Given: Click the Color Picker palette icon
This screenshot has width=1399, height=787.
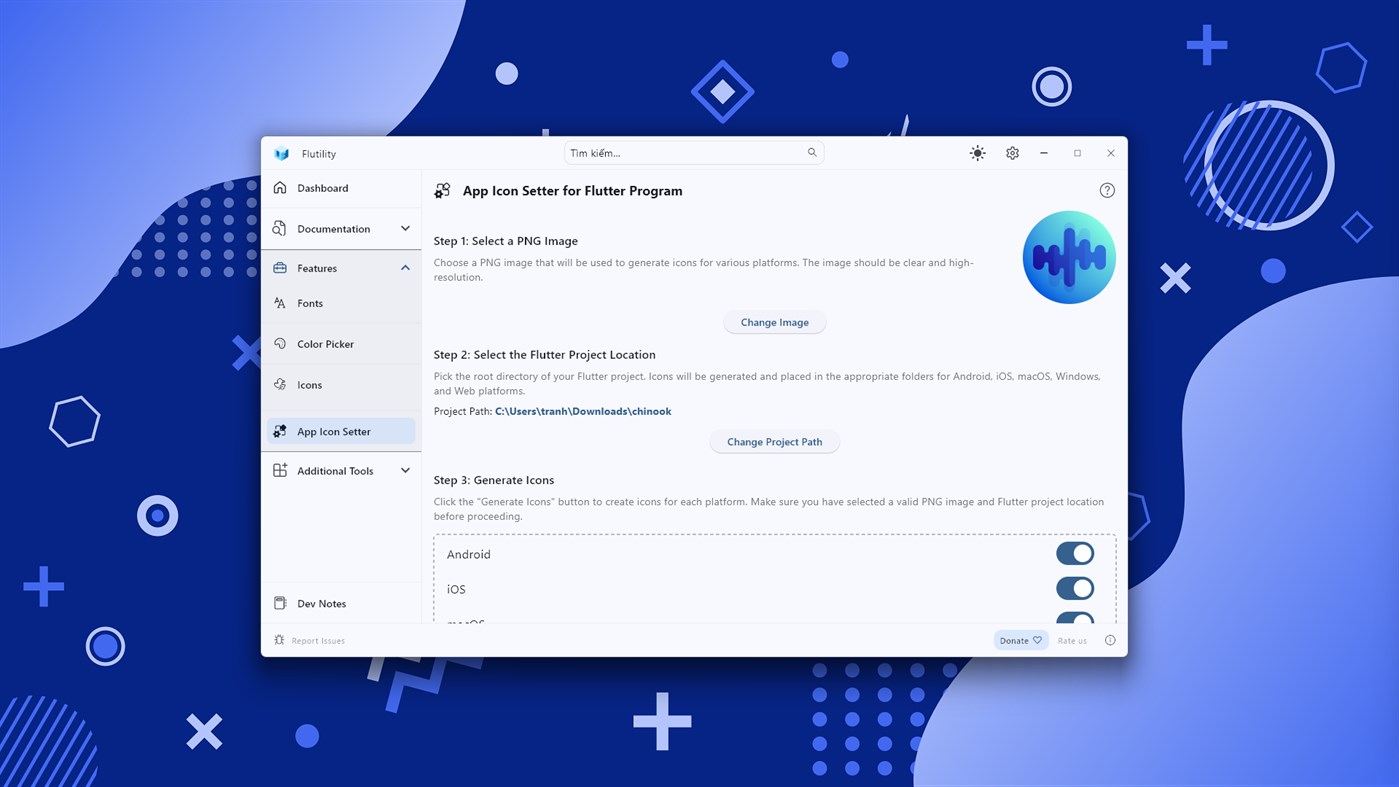Looking at the screenshot, I should tap(280, 344).
